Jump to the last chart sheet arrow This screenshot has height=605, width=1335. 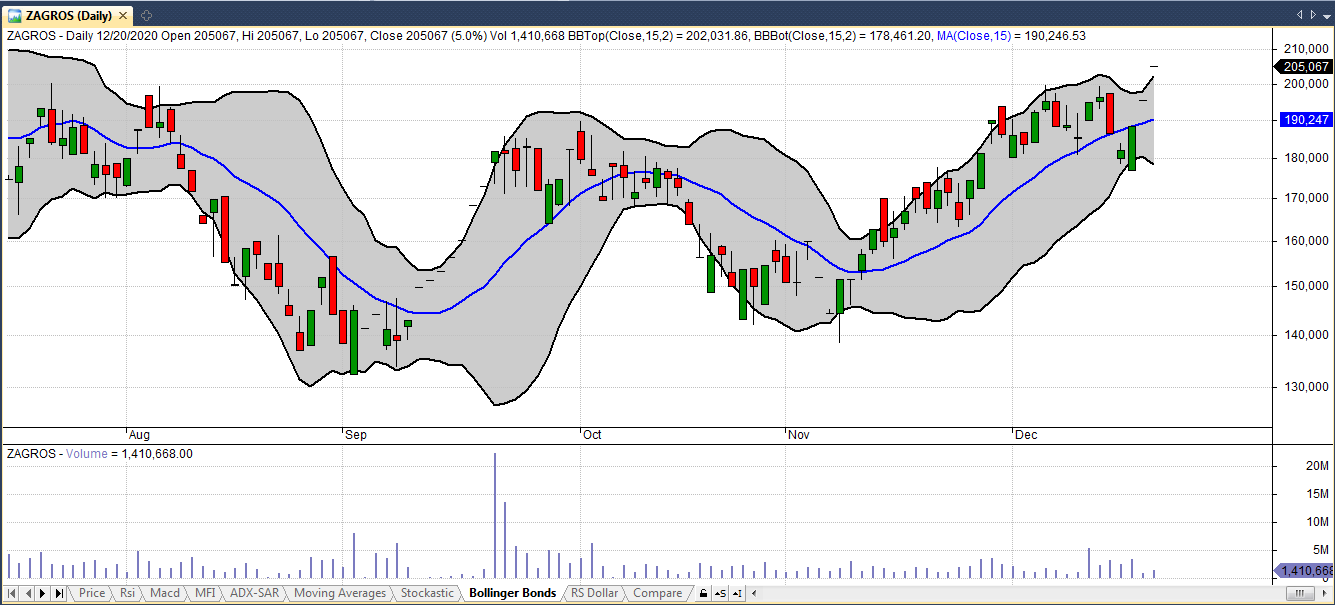pos(58,594)
